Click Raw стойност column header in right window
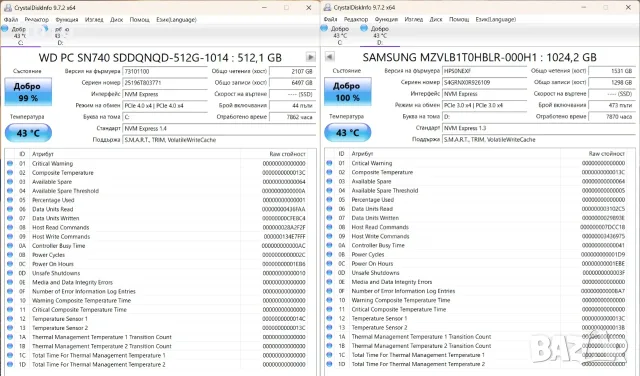Viewport: 640px width, 376px height. click(x=607, y=154)
